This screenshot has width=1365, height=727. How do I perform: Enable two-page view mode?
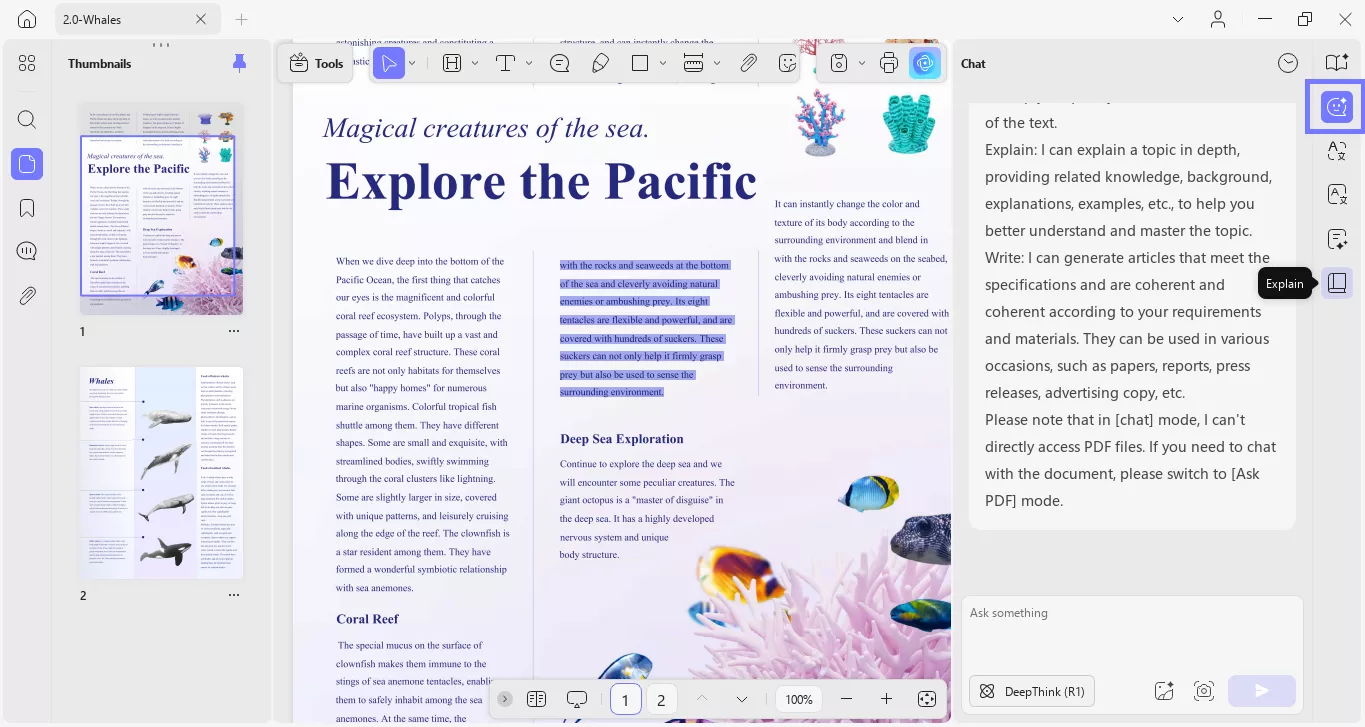point(537,699)
